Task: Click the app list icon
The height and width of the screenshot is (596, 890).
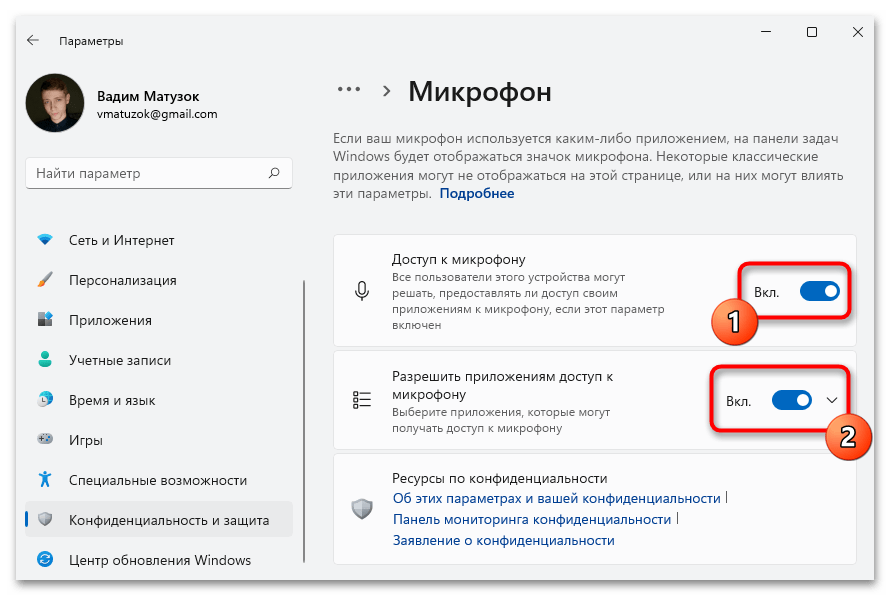Action: pyautogui.click(x=362, y=400)
